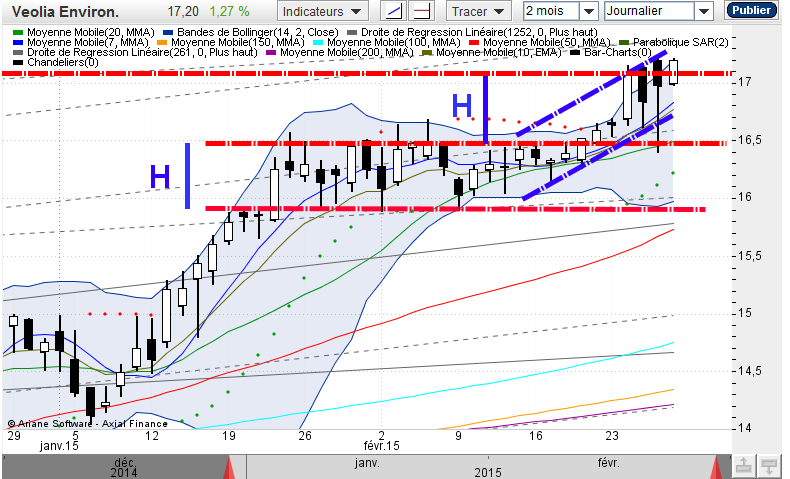Click the selected janv.–févr. timeline range
This screenshot has height=479, width=790.
pos(474,467)
